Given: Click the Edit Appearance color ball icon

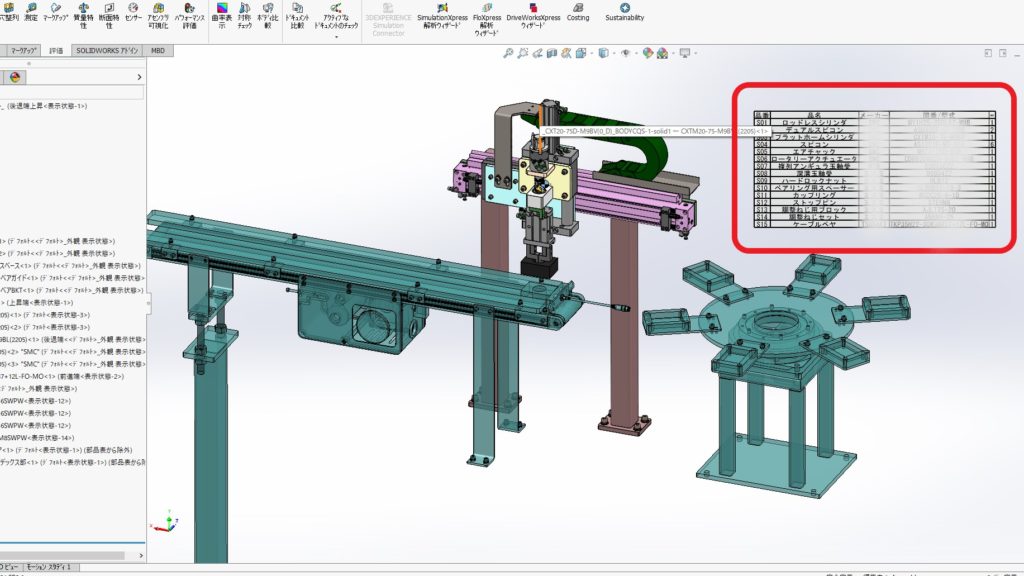Looking at the screenshot, I should click(x=648, y=53).
